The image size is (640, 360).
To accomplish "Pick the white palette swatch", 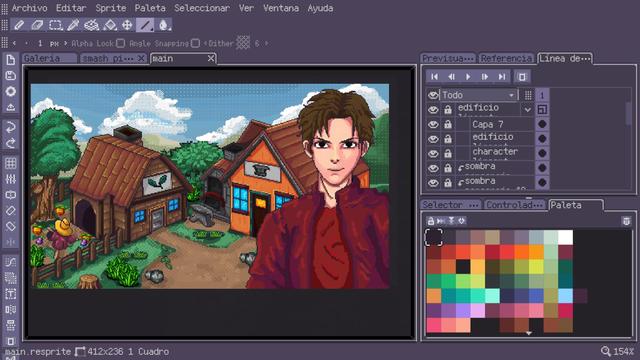I will 565,238.
